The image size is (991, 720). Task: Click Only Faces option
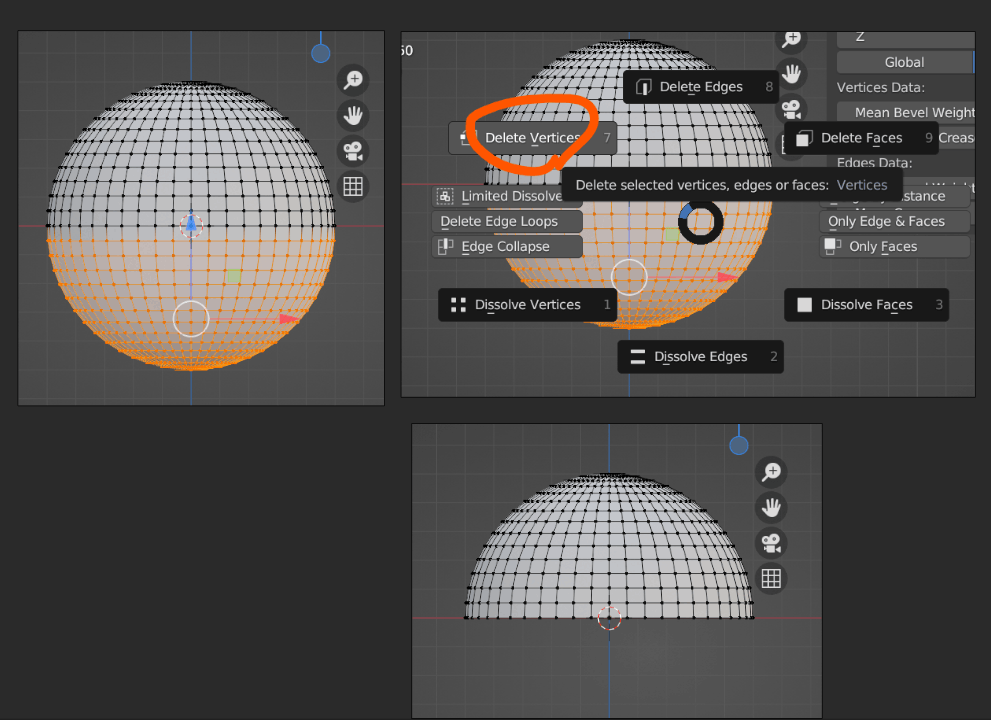[x=894, y=247]
